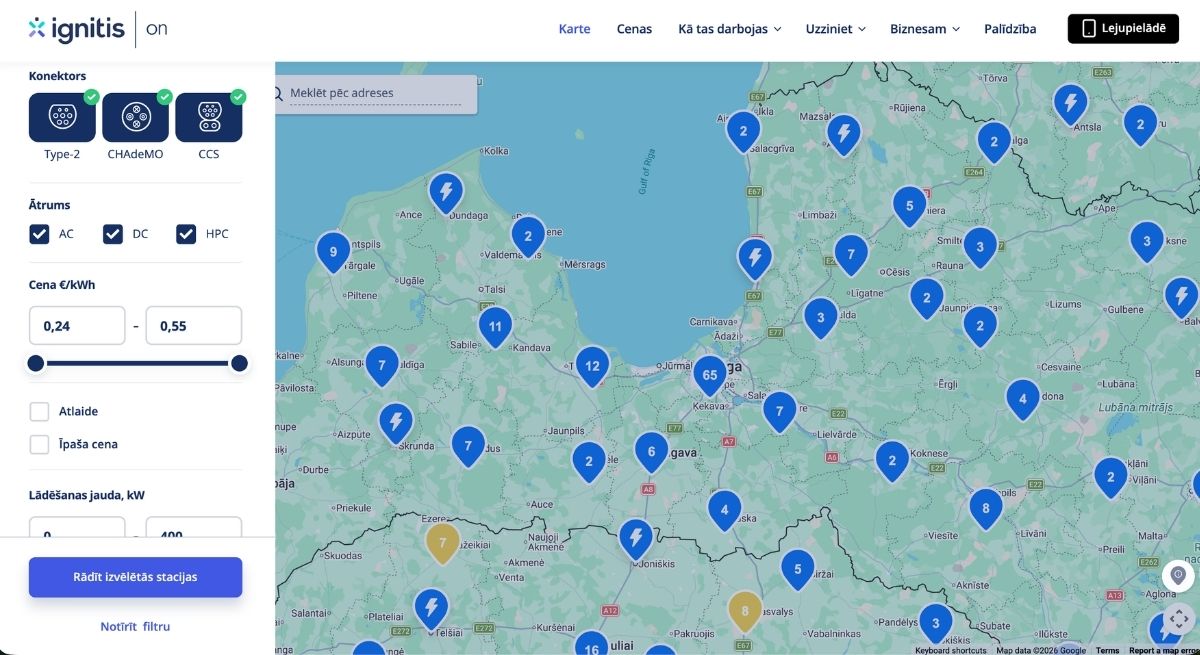Open the cluster marker 3 near Sigulda
The height and width of the screenshot is (655, 1200).
tap(820, 320)
